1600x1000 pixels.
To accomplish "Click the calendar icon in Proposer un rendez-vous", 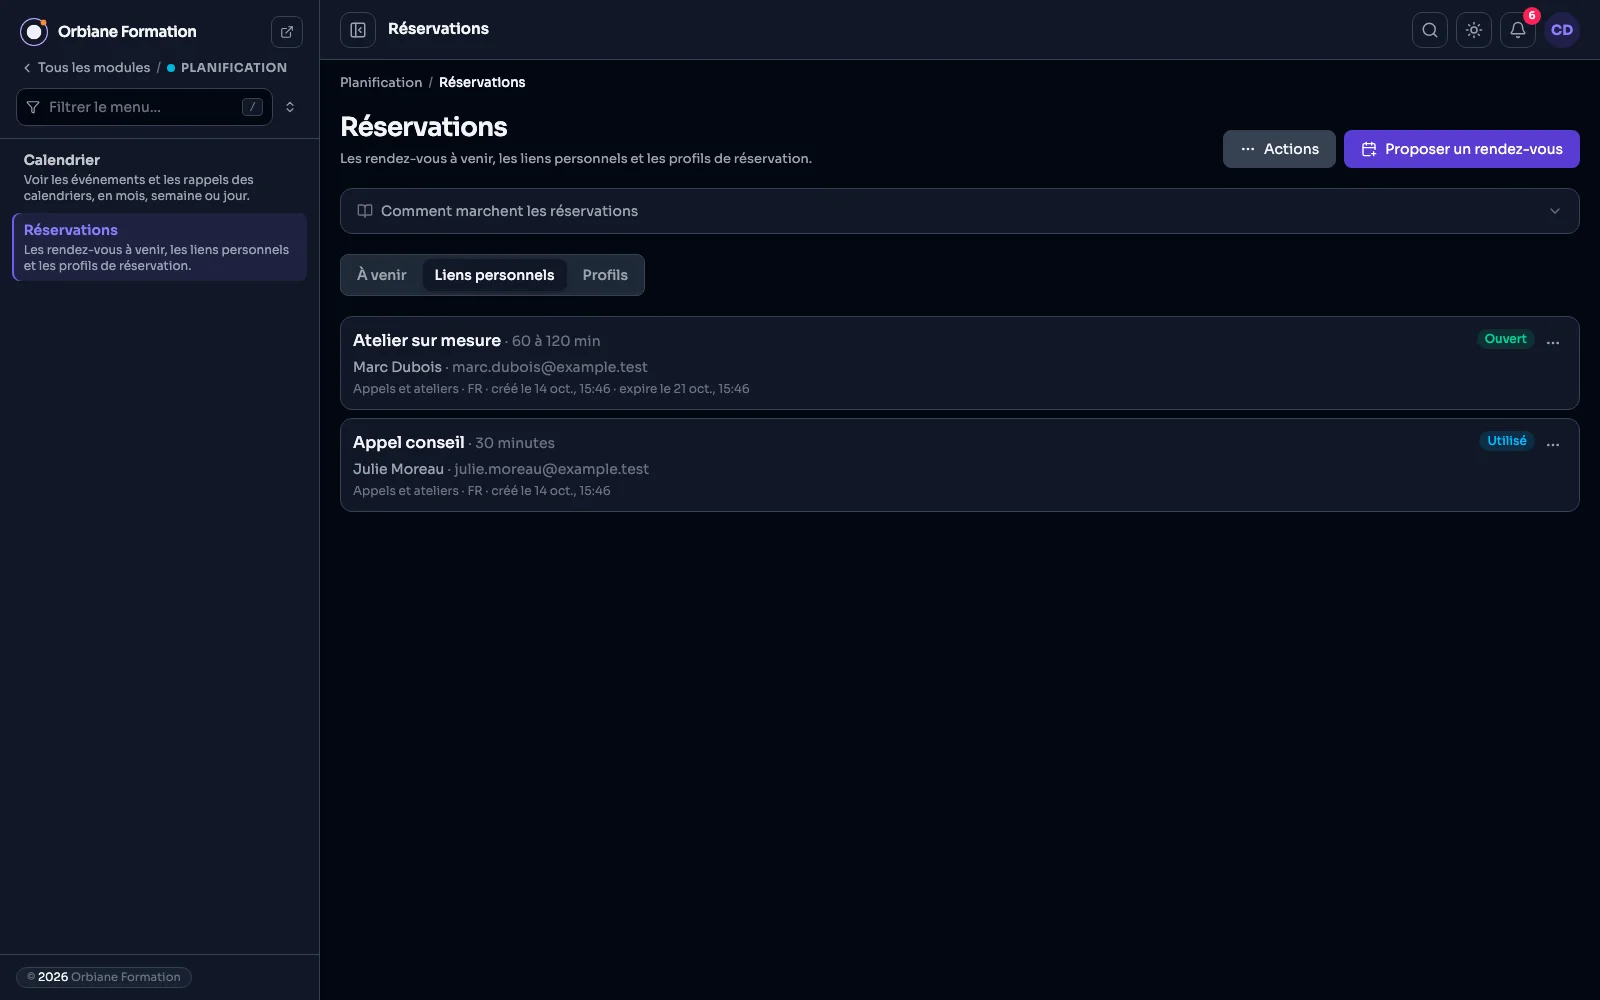I will [x=1369, y=149].
